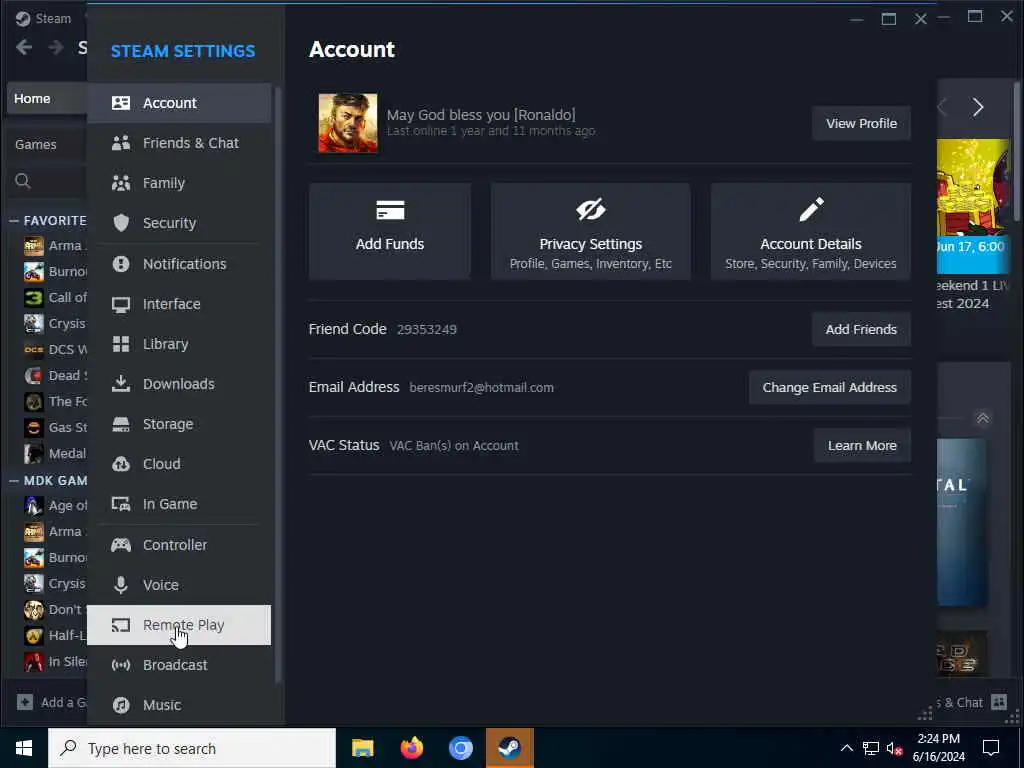Open Friends & Chat settings
The image size is (1024, 768).
click(x=179, y=143)
